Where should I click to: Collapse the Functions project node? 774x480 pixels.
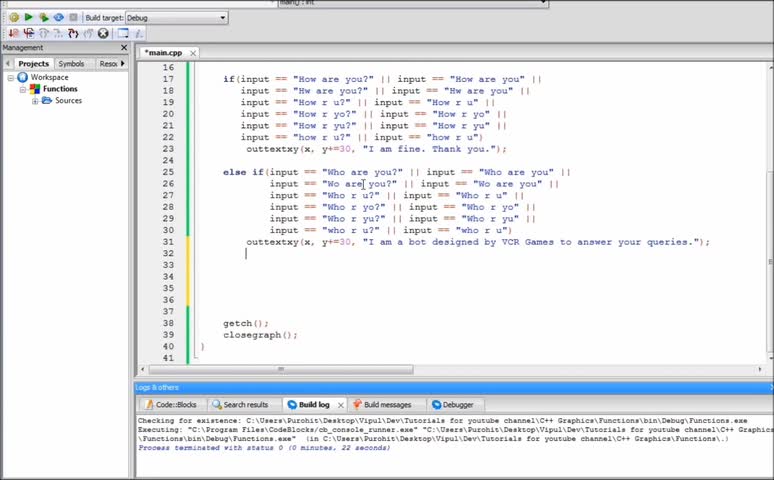coord(23,89)
